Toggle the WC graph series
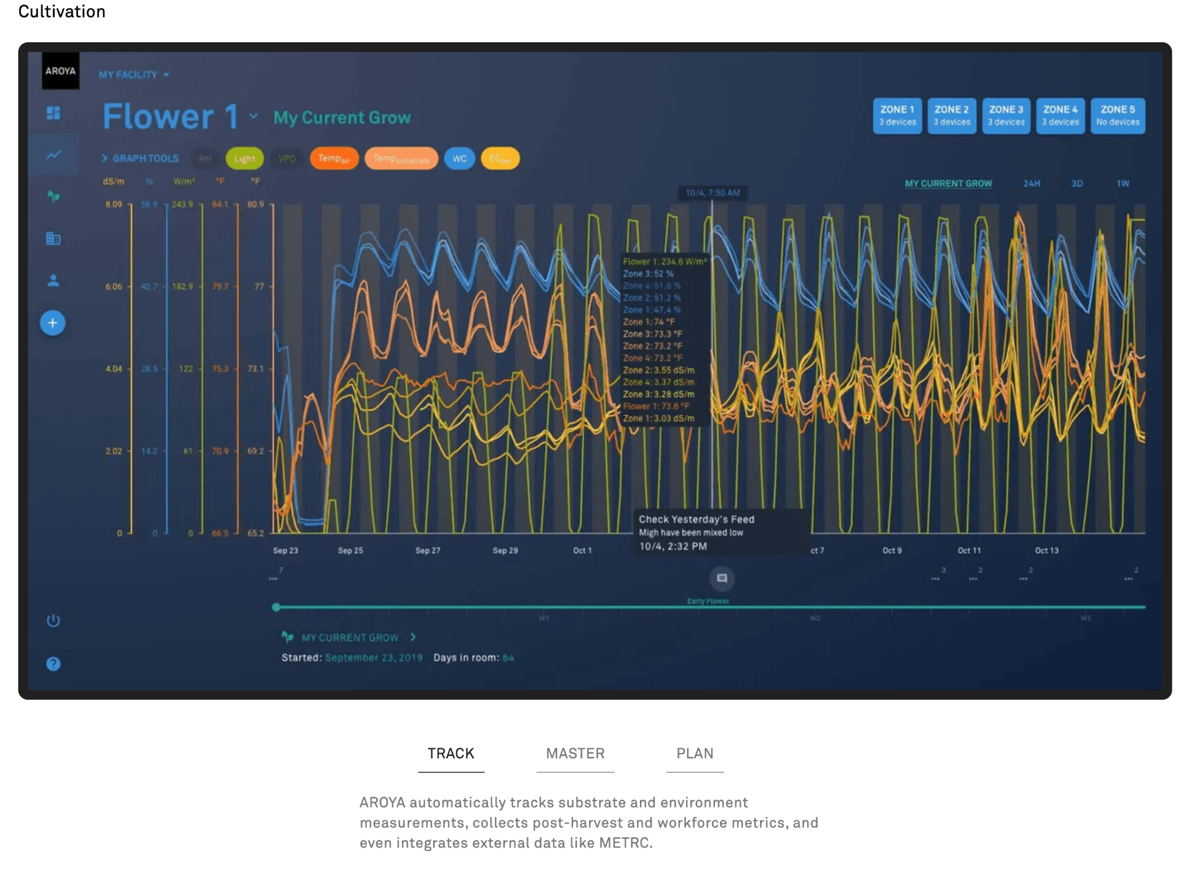The image size is (1200, 885). (x=459, y=159)
